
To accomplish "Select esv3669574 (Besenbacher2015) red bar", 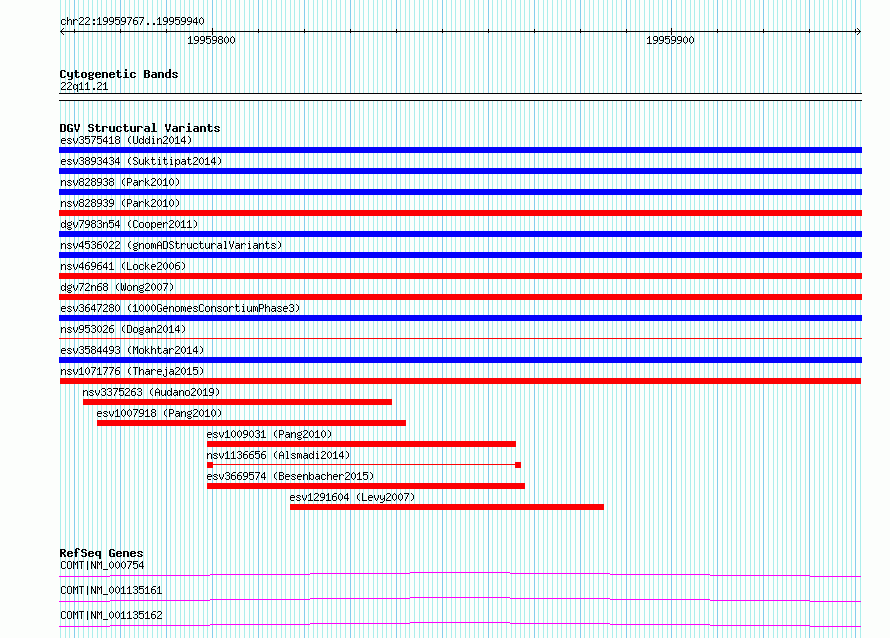I will (366, 486).
